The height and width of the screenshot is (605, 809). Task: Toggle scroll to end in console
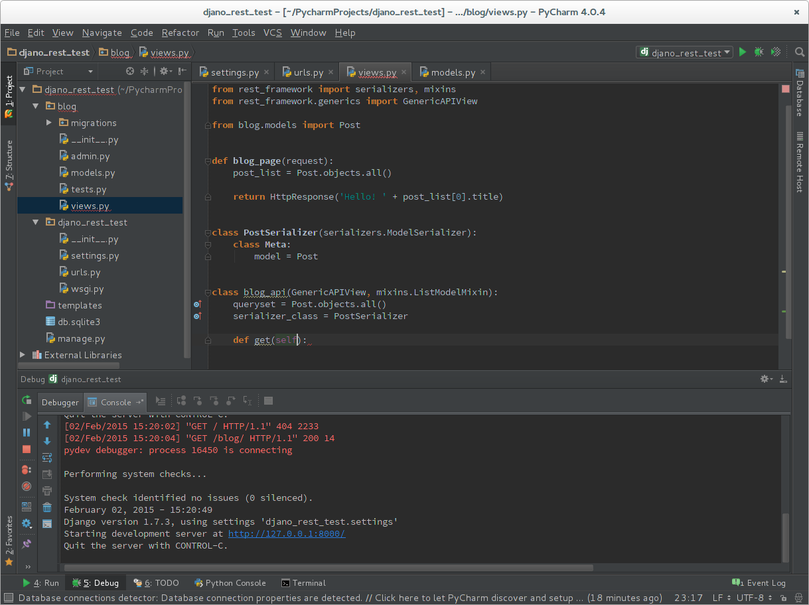click(47, 474)
